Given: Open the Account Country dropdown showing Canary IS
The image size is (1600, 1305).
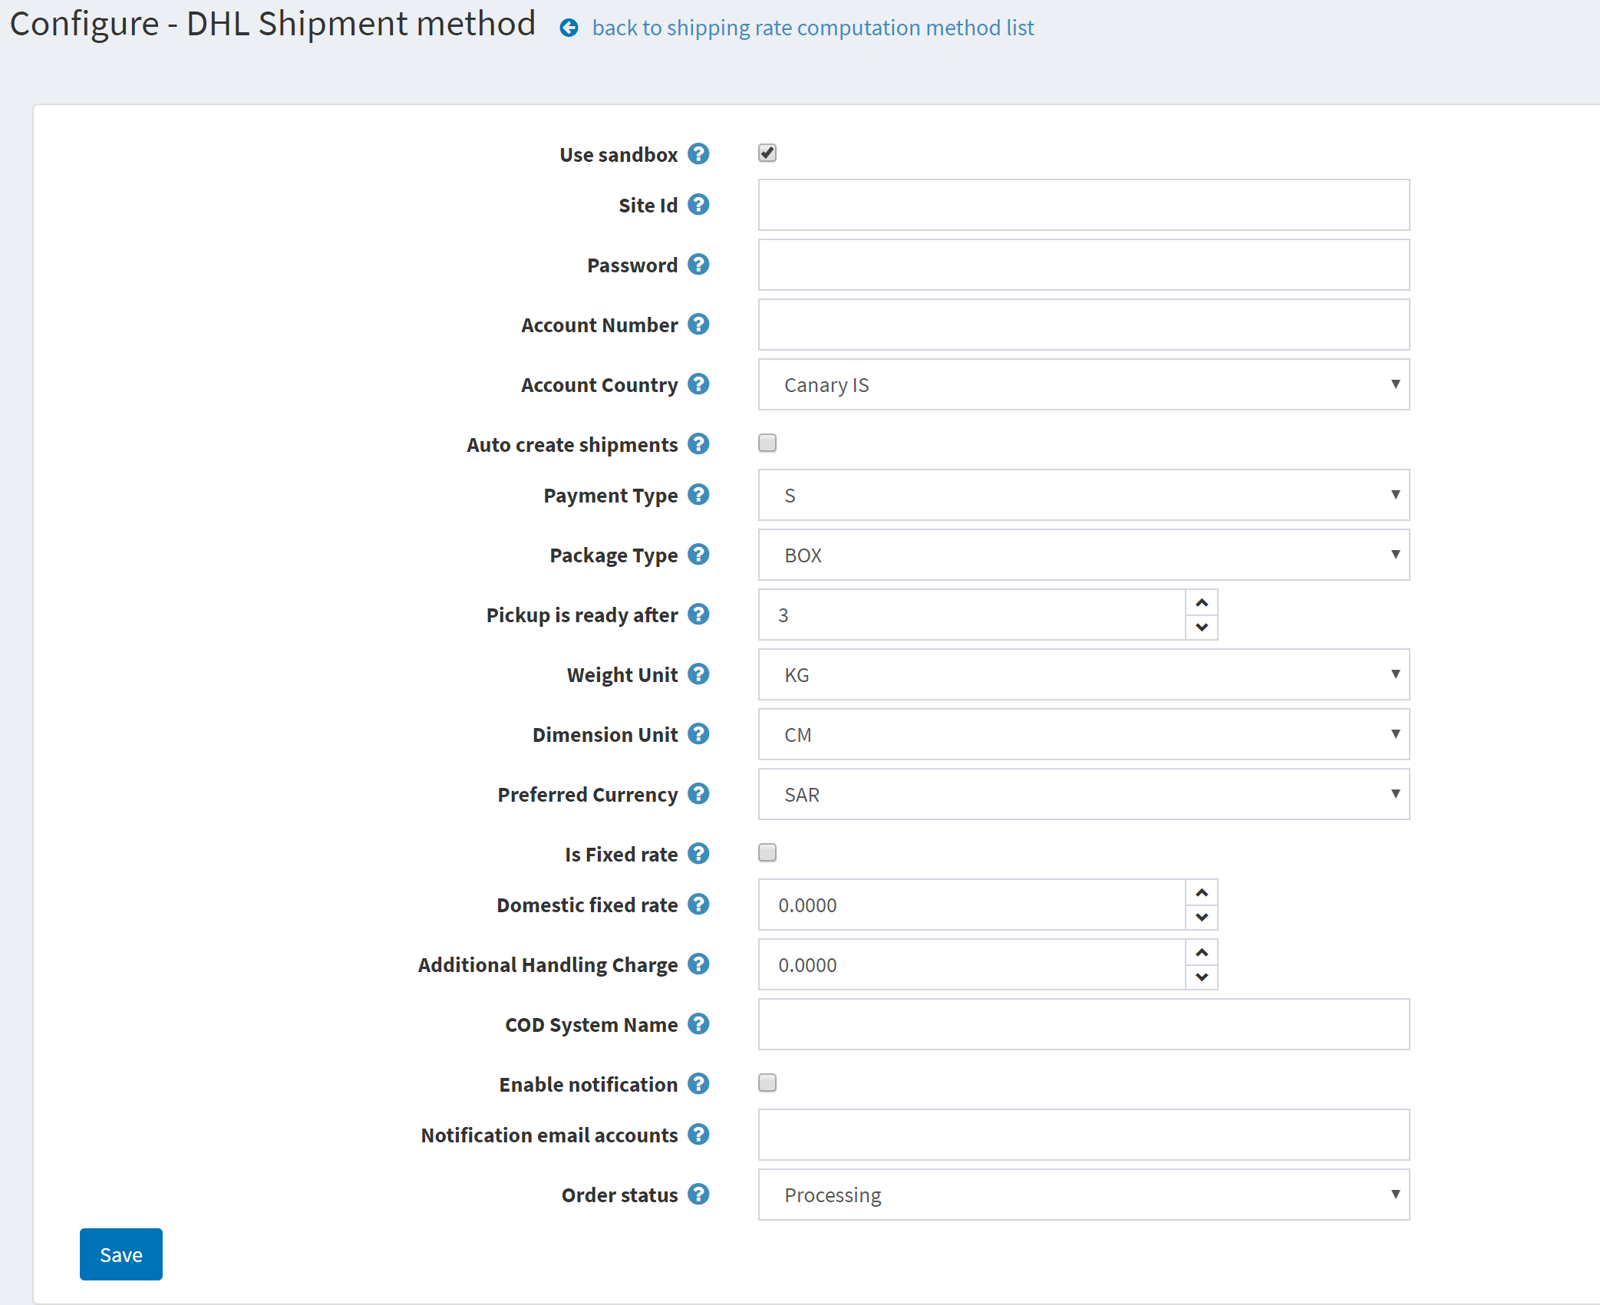Looking at the screenshot, I should click(x=1084, y=385).
